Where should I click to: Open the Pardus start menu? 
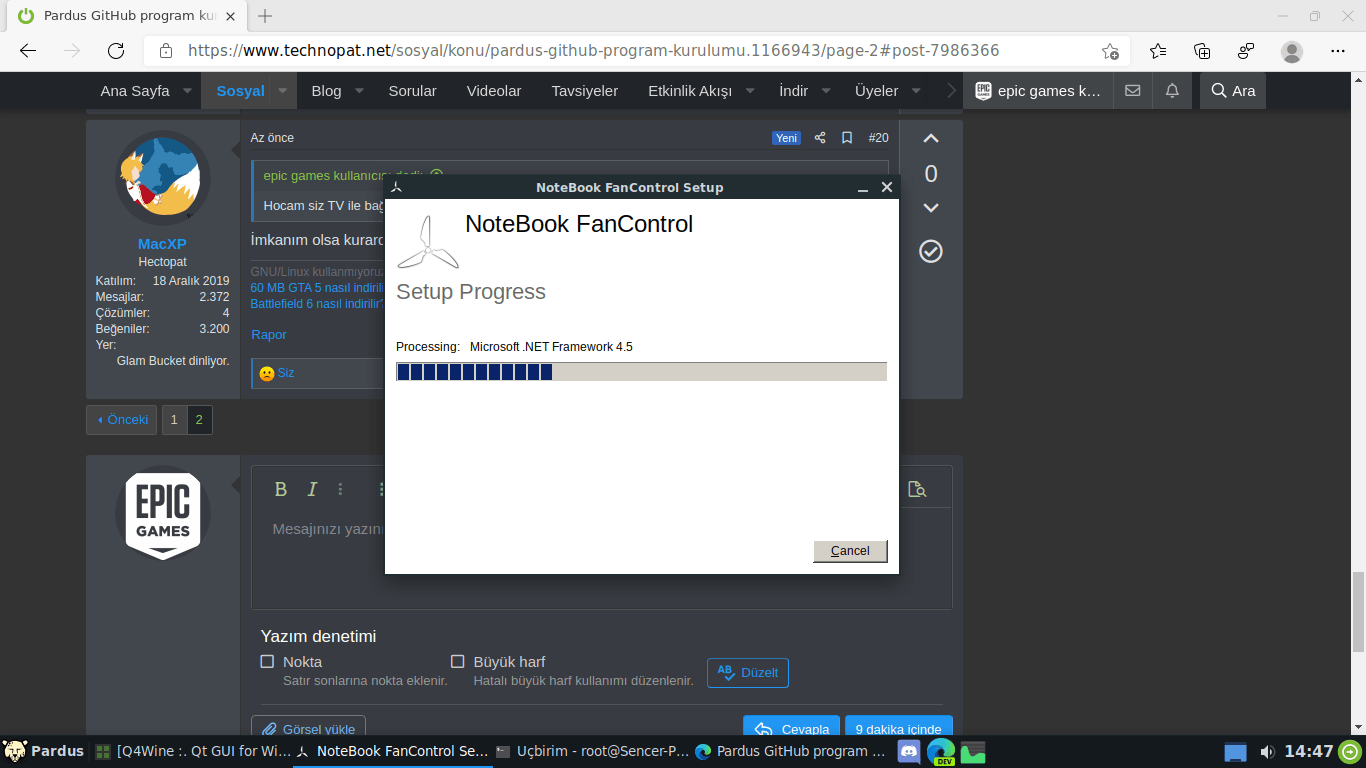(45, 752)
